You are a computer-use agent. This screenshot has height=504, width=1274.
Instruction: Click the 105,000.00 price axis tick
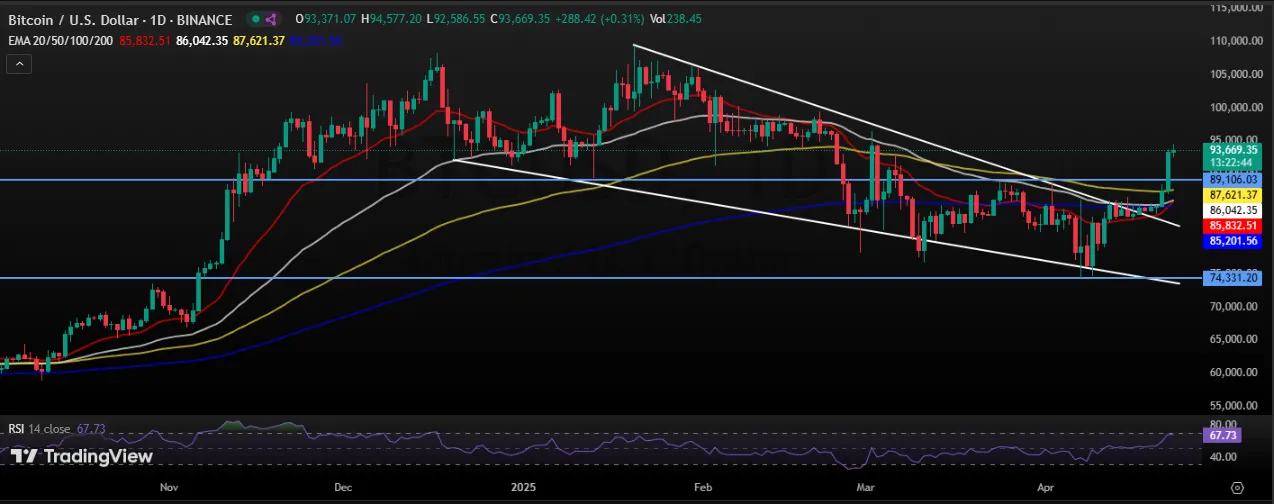pos(1237,74)
